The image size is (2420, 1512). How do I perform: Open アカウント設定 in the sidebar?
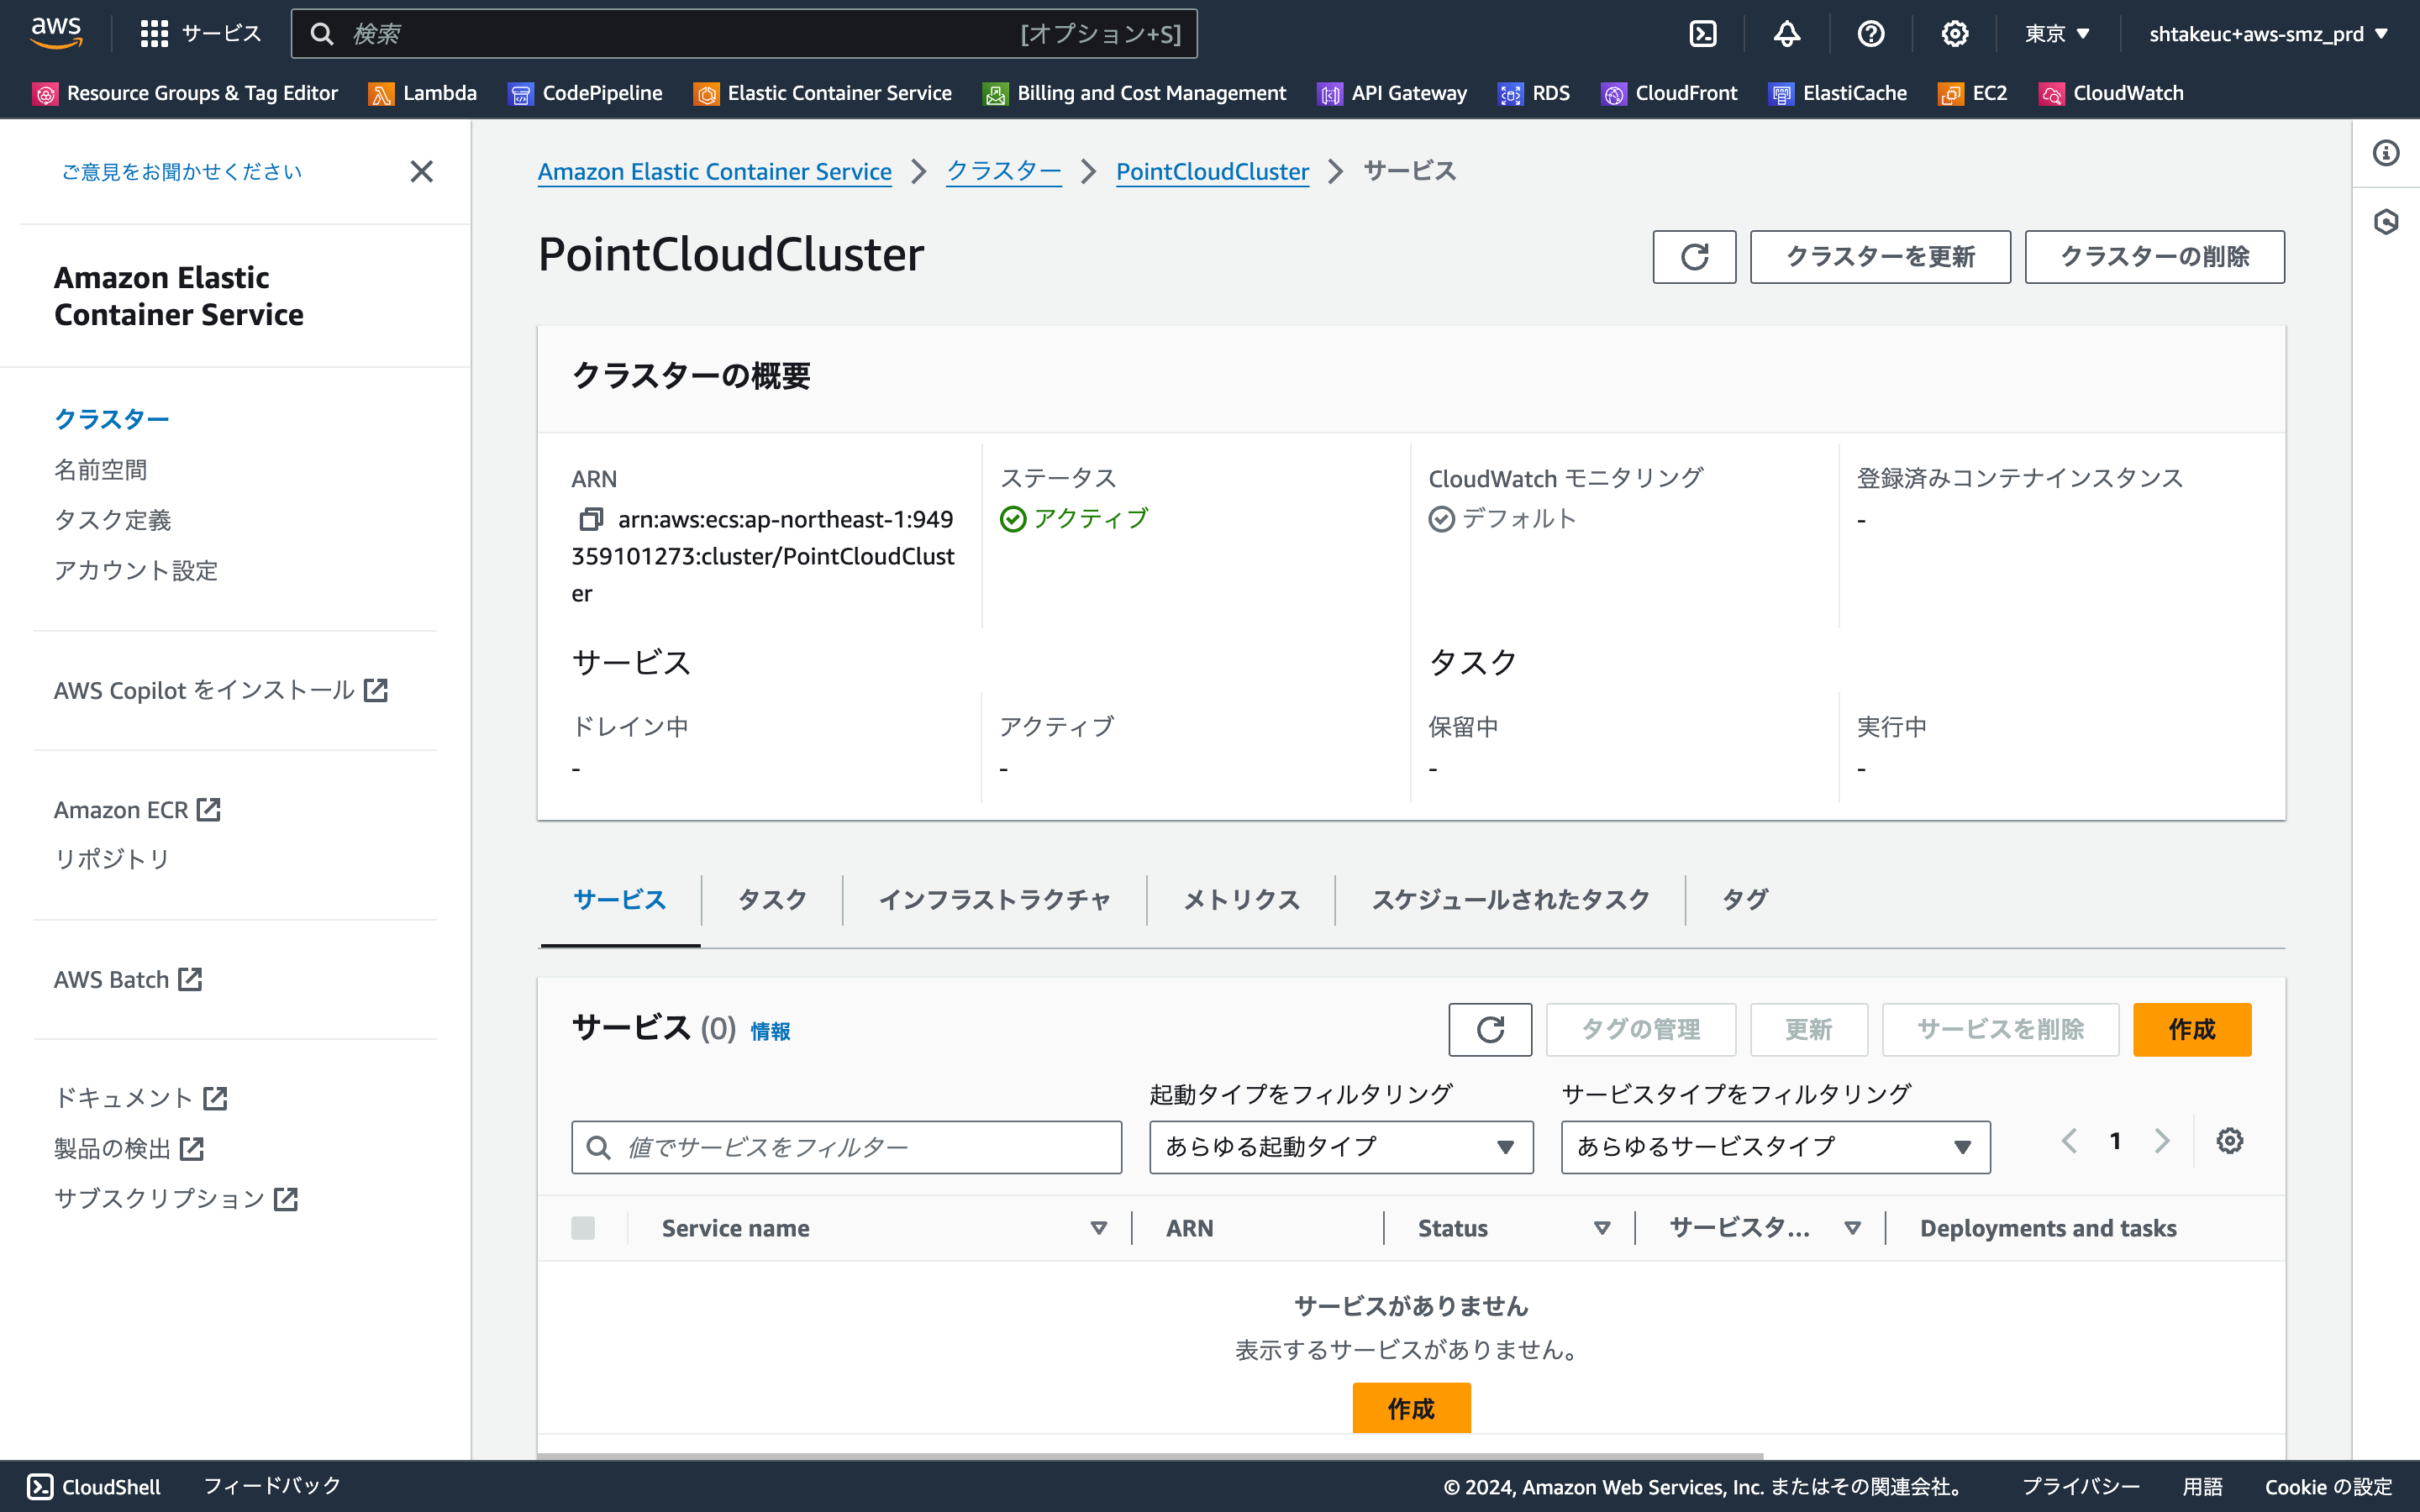[x=136, y=571]
